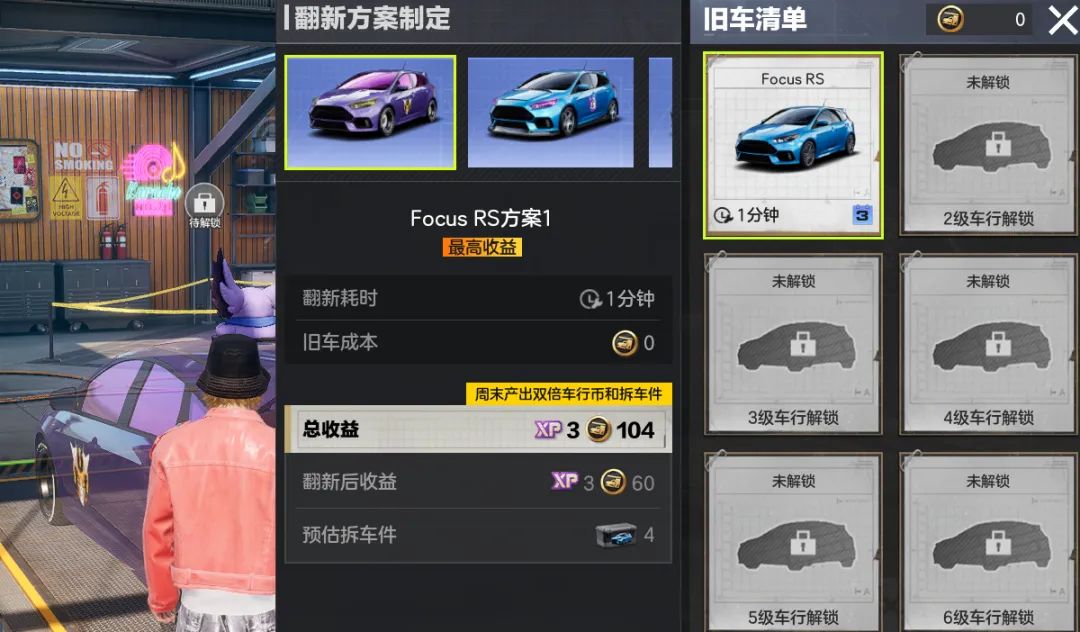1080x632 pixels.
Task: Click the locked 3级车行解锁 car slot
Action: (793, 344)
